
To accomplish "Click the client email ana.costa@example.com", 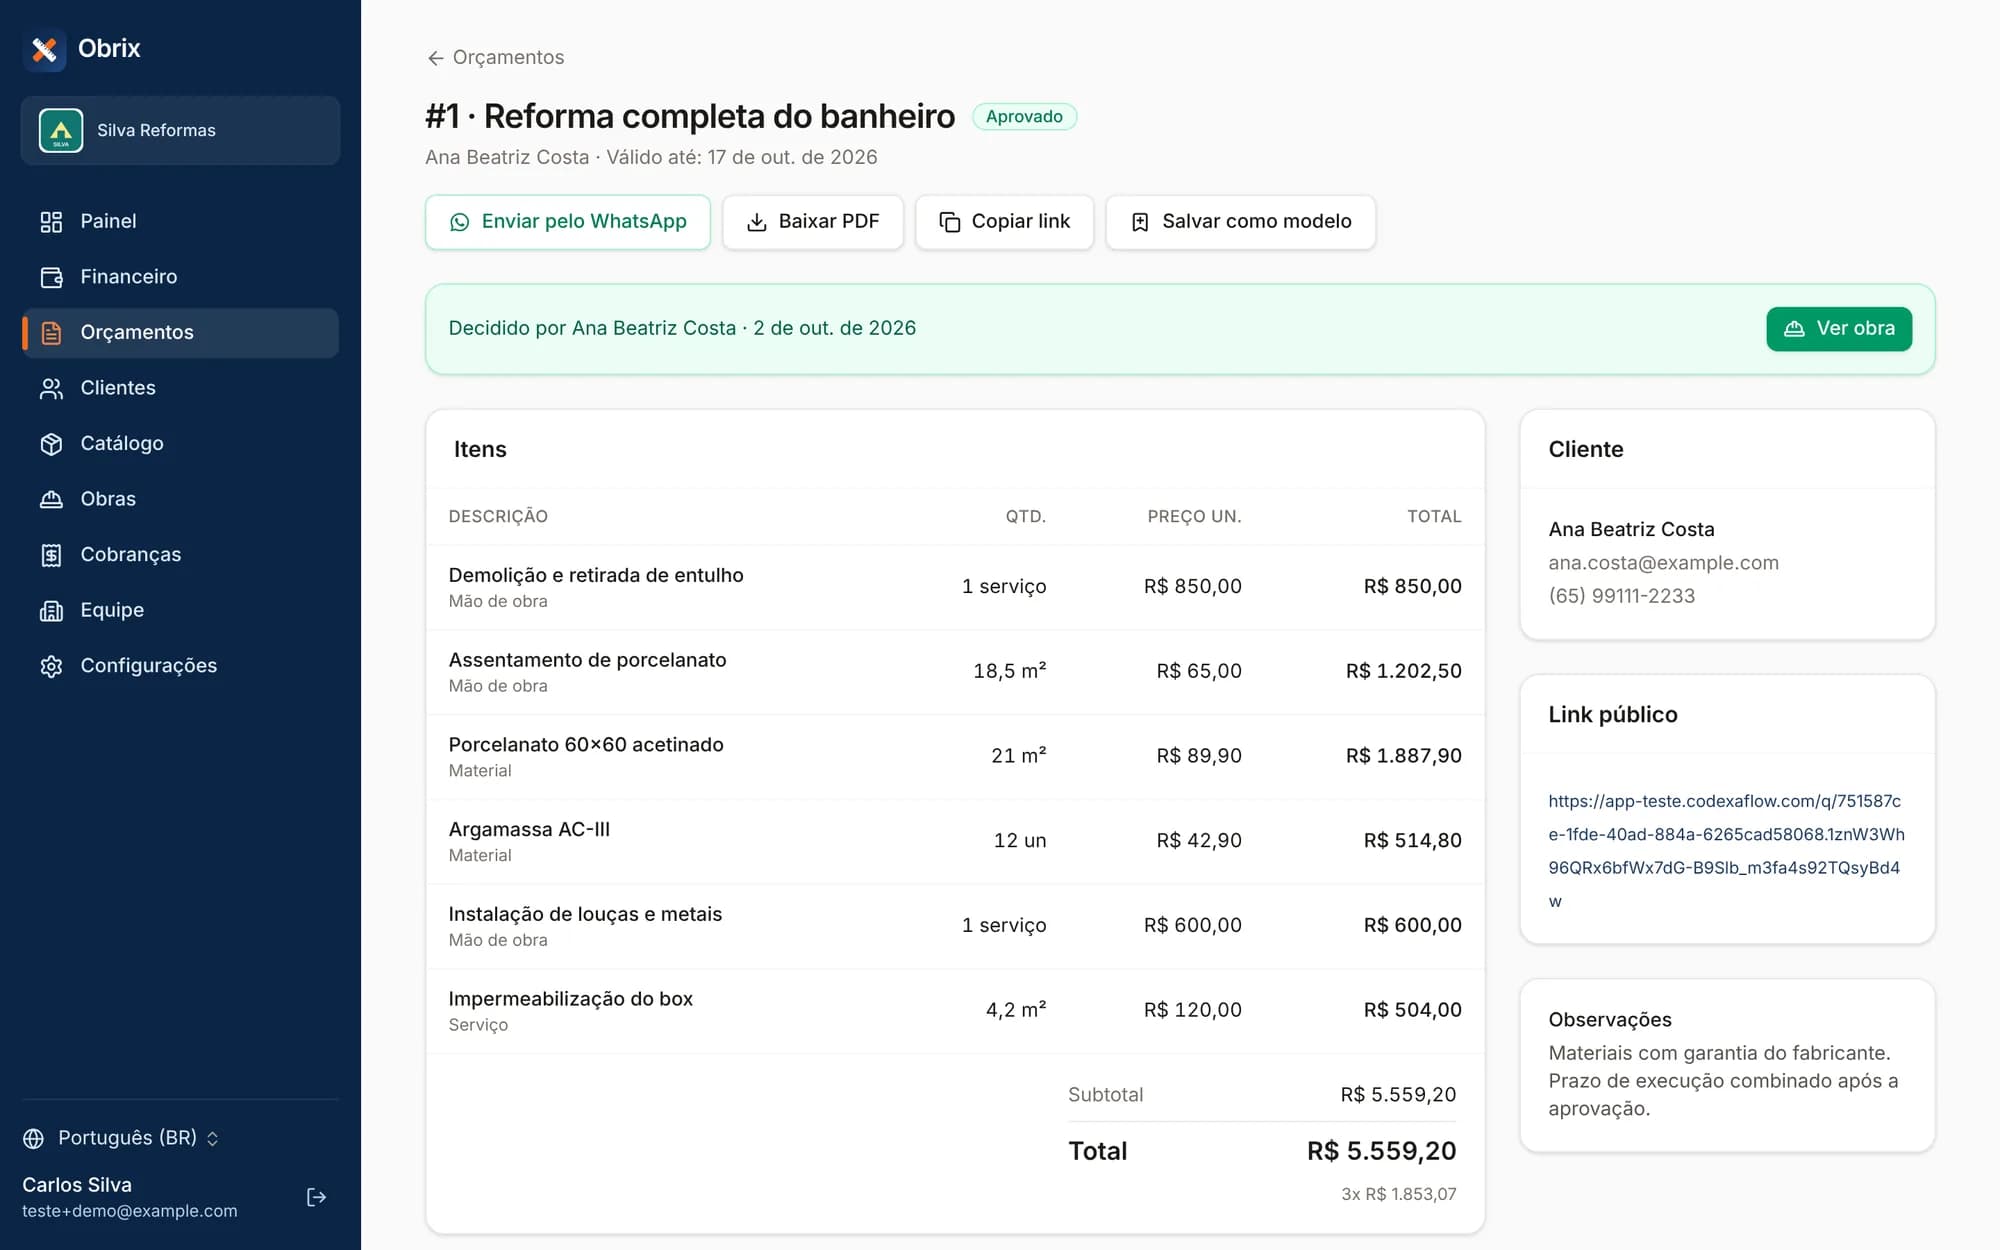I will (x=1663, y=563).
